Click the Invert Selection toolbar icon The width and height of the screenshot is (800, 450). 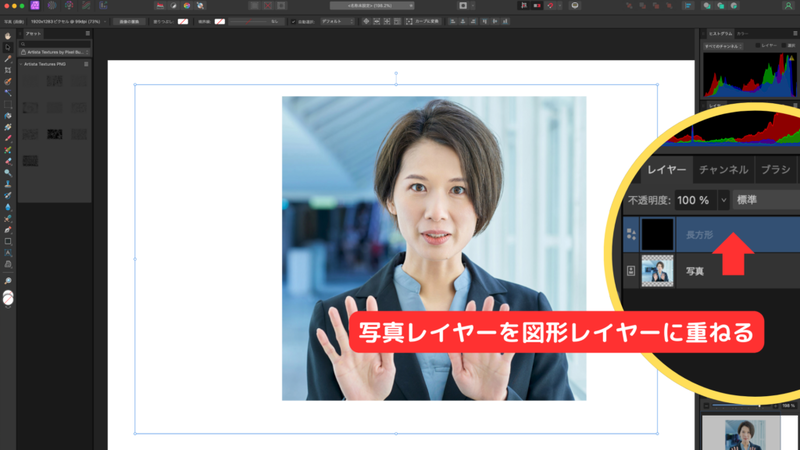[281, 6]
